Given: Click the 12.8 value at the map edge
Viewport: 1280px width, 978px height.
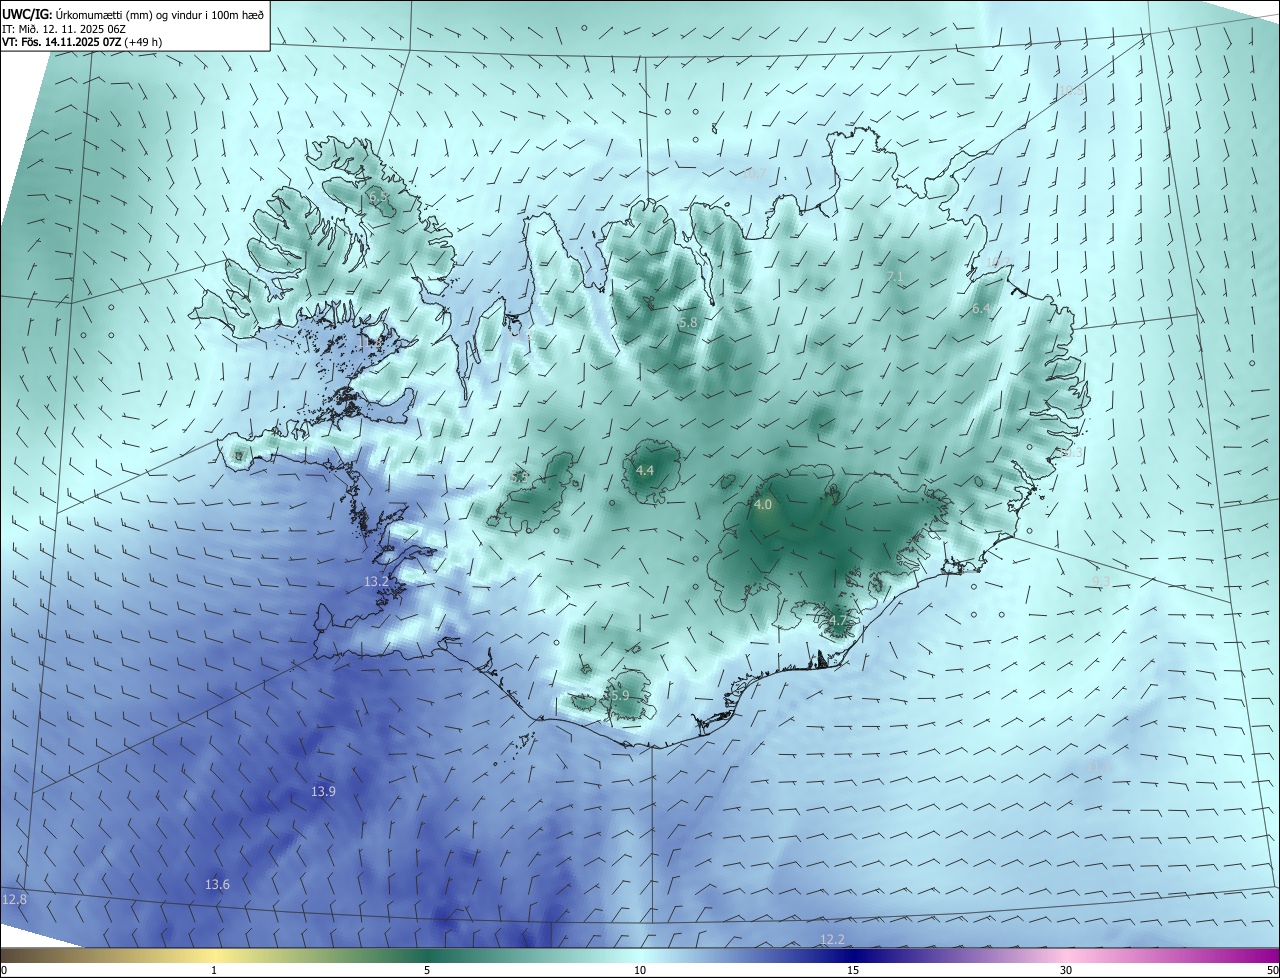Looking at the screenshot, I should click(x=15, y=899).
